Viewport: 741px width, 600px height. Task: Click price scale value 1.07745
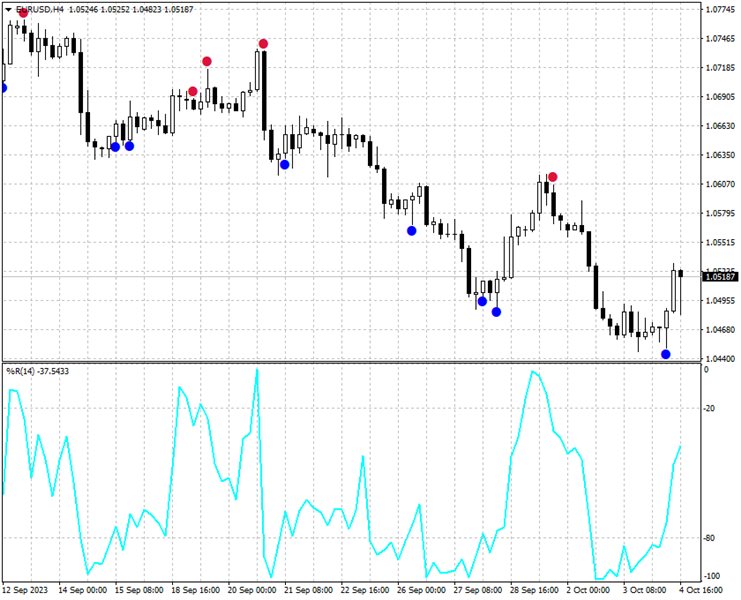coord(720,9)
